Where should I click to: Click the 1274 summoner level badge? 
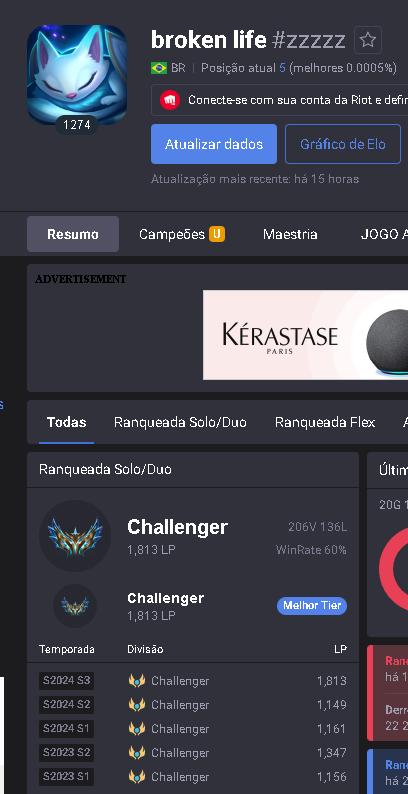pos(77,125)
